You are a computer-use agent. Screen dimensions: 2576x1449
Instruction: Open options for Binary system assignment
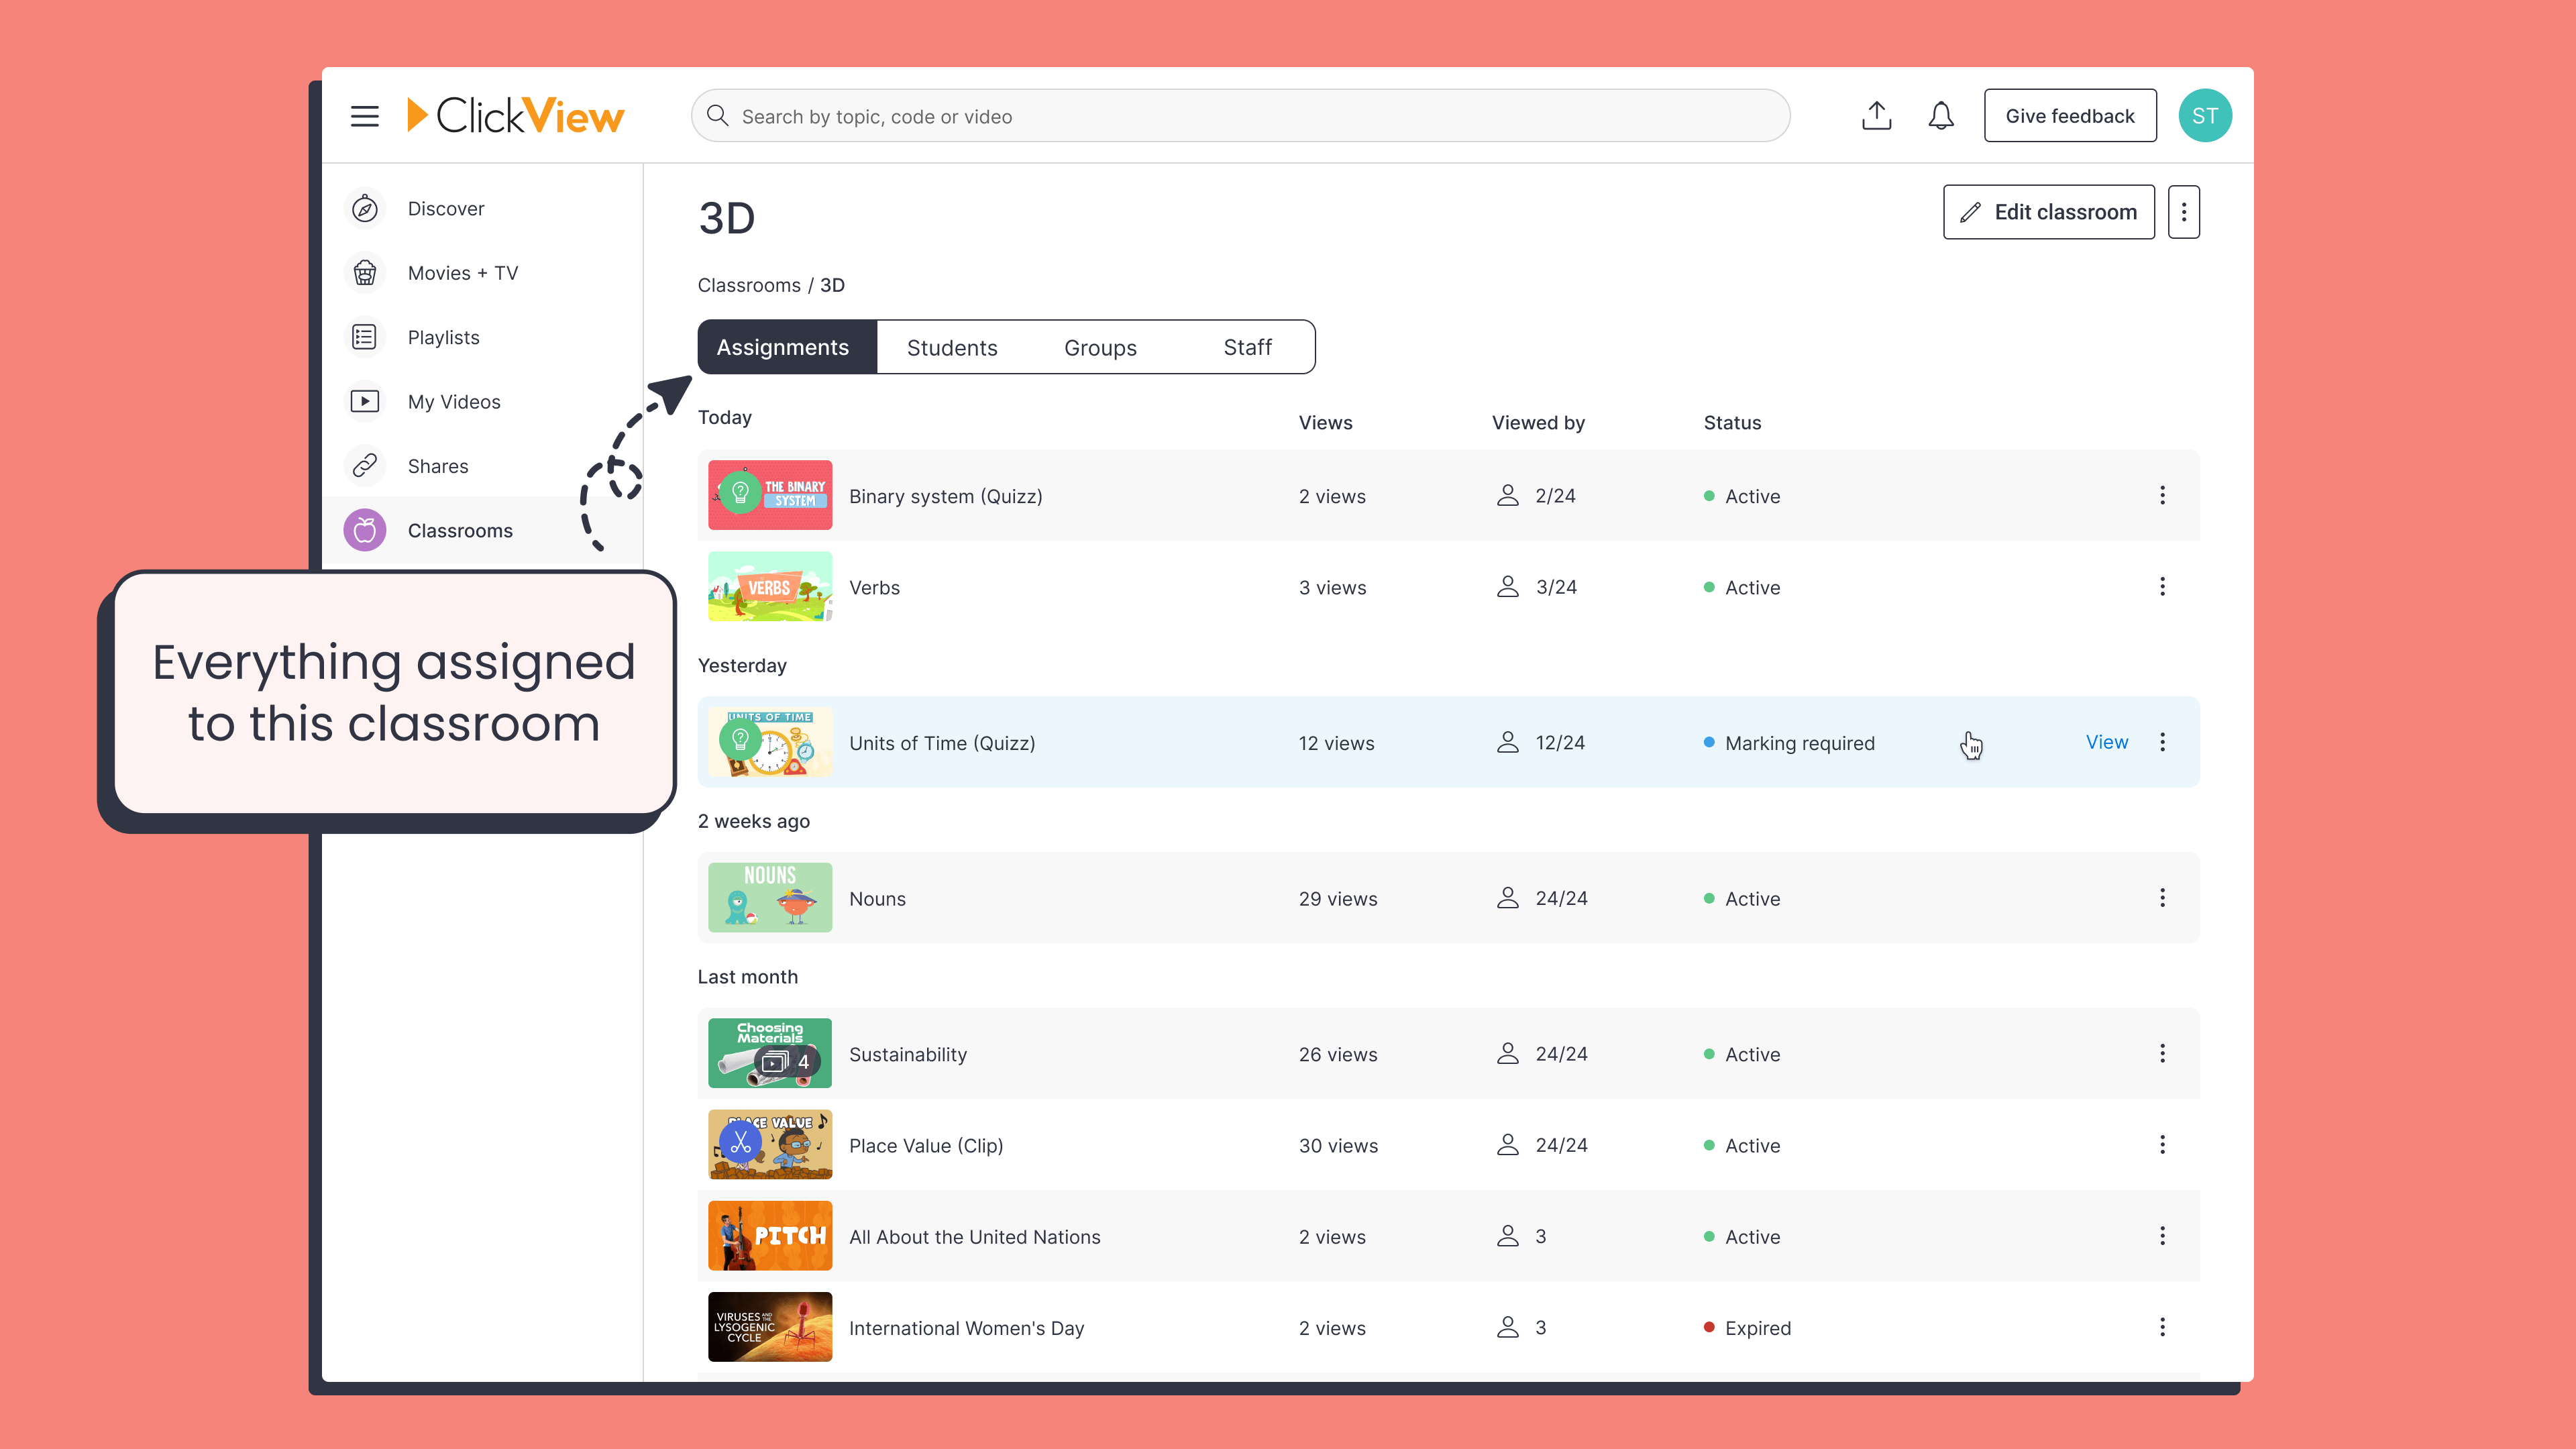pos(2162,496)
